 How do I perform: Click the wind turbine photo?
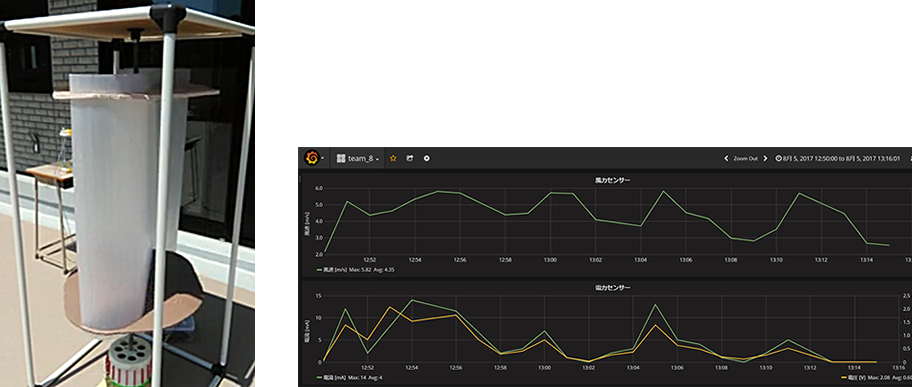127,193
